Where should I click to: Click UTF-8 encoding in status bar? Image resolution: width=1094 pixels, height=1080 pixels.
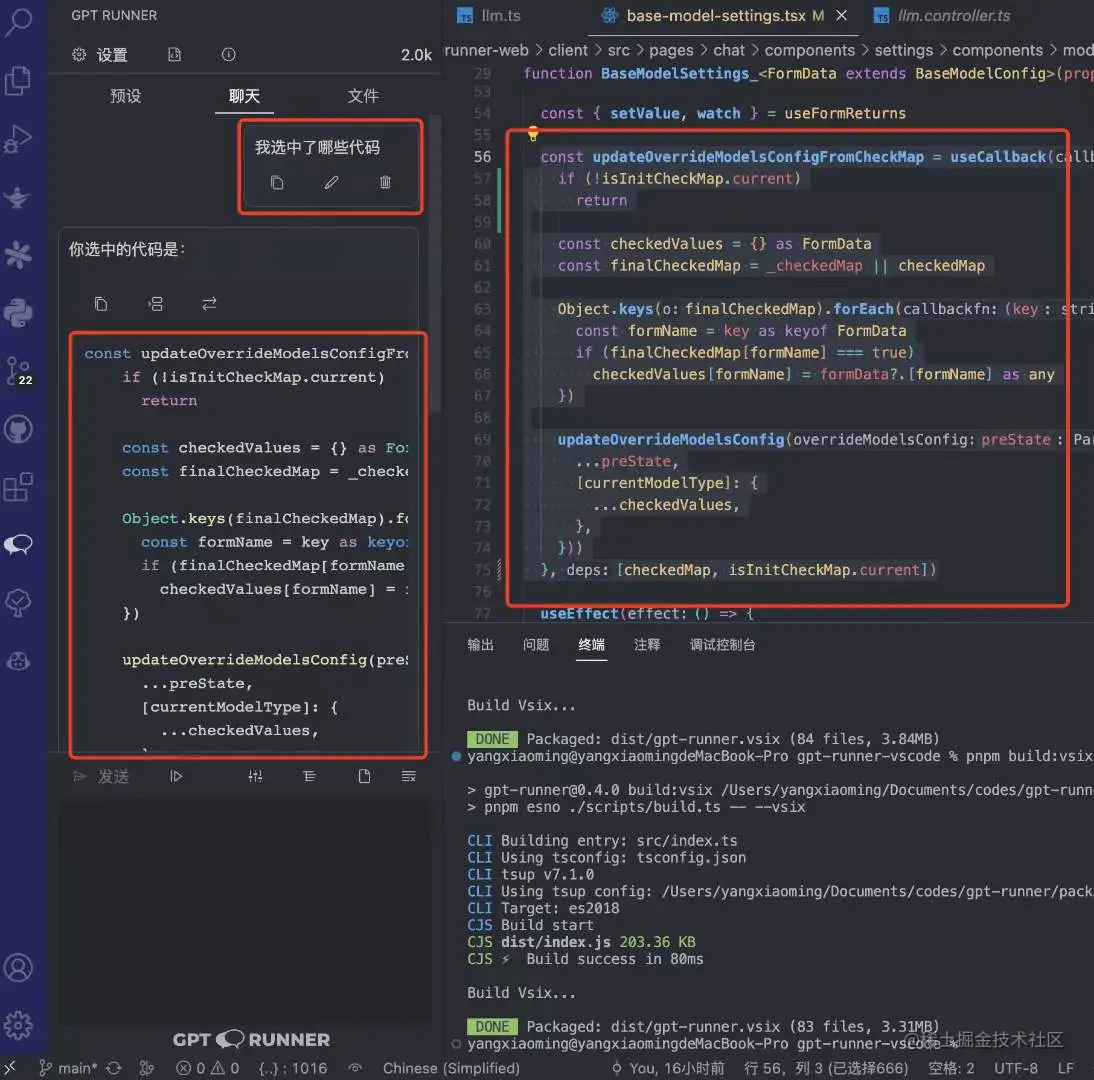[1016, 1068]
